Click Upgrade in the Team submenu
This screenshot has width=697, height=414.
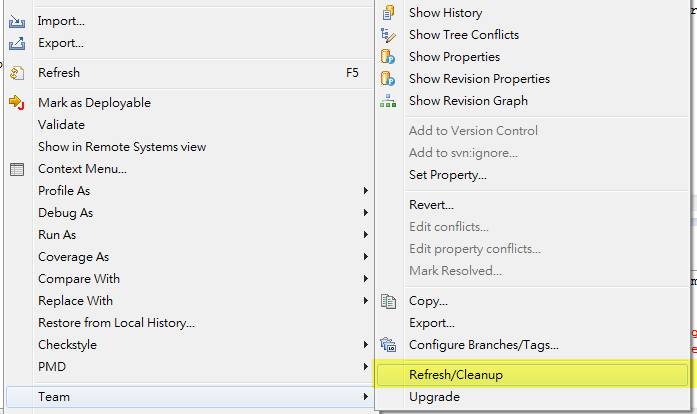(x=434, y=397)
